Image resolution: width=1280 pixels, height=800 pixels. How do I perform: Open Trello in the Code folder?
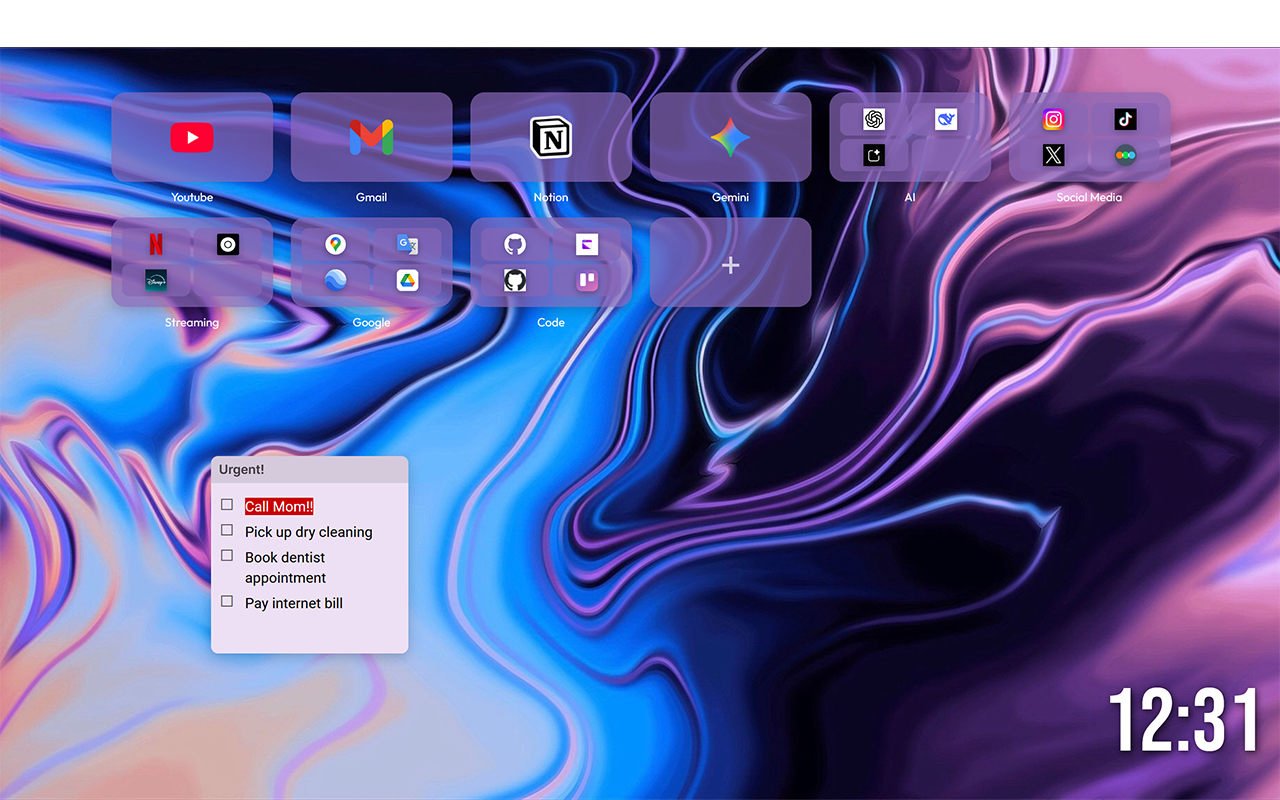click(587, 280)
